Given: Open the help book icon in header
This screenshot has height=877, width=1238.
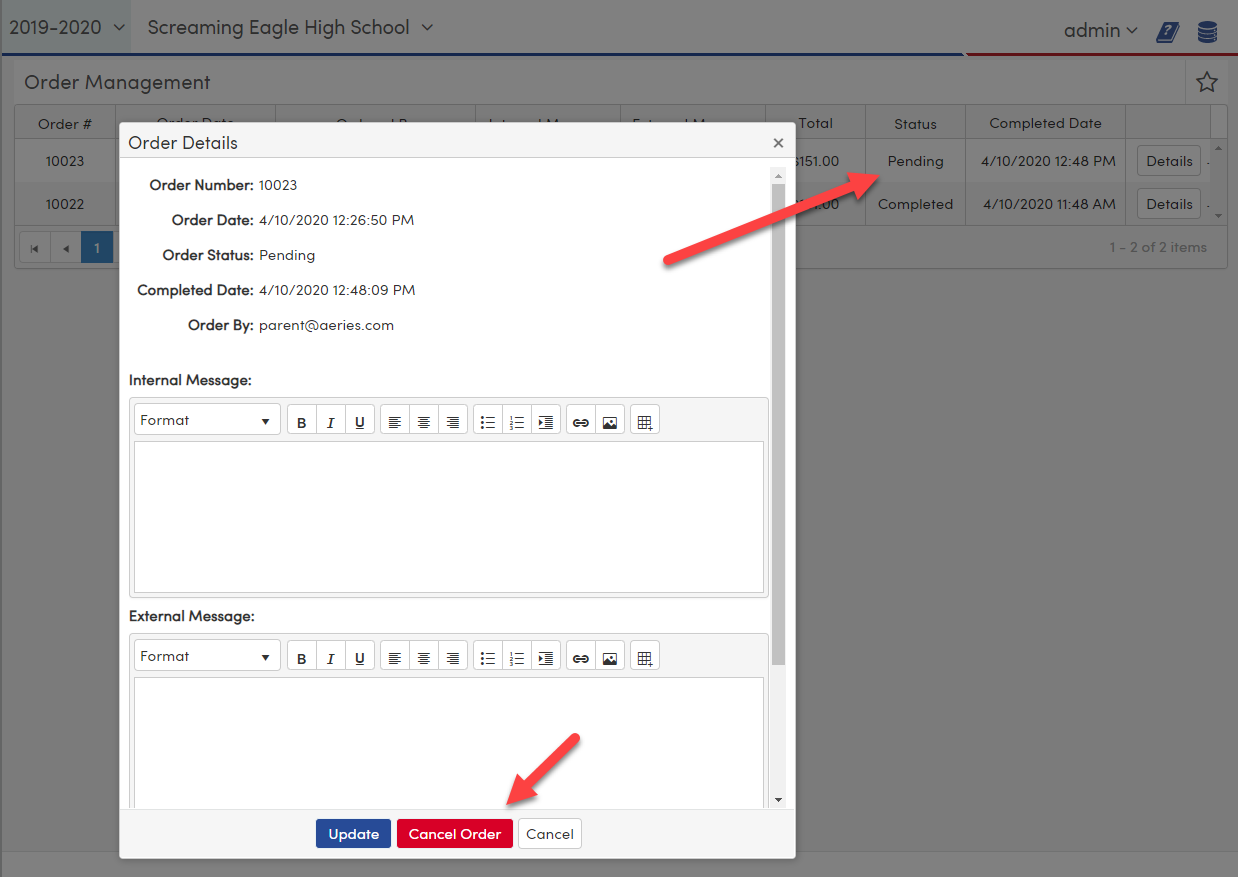Looking at the screenshot, I should click(1167, 32).
